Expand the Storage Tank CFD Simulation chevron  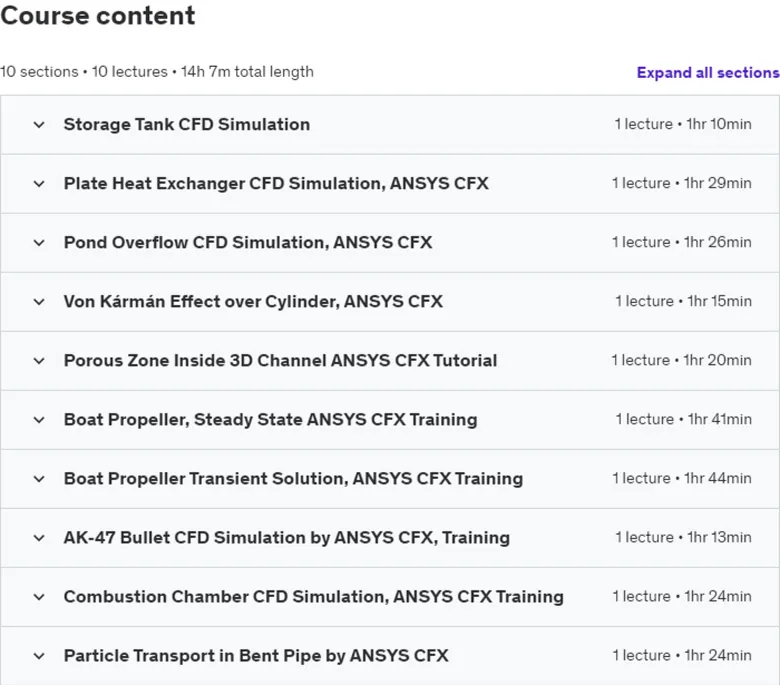39,124
